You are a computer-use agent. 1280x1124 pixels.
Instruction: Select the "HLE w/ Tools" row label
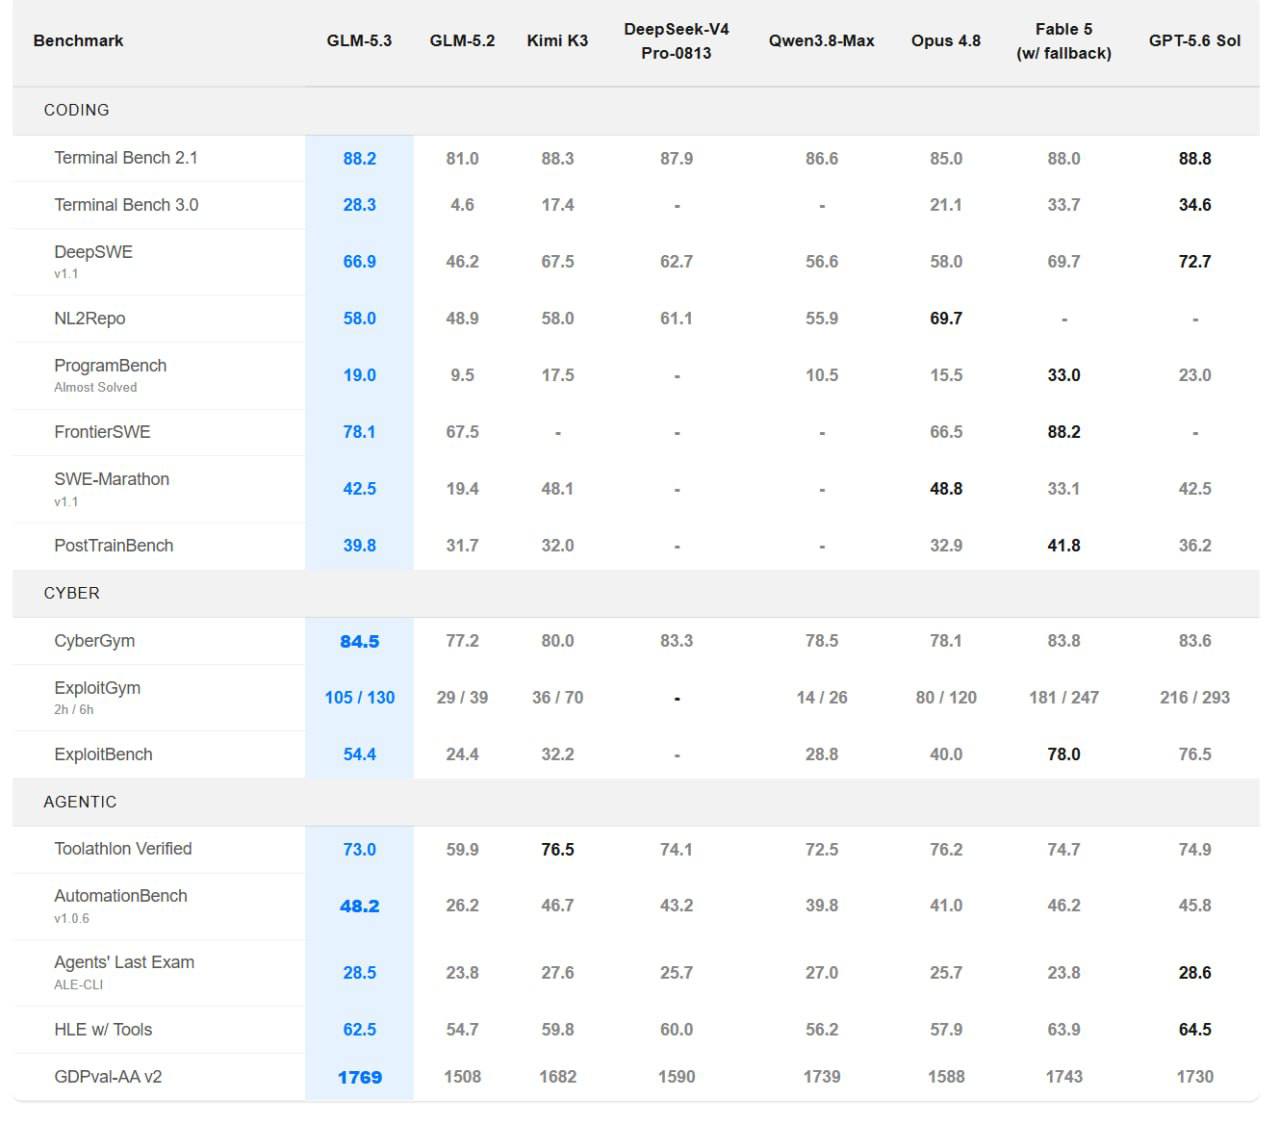103,1030
